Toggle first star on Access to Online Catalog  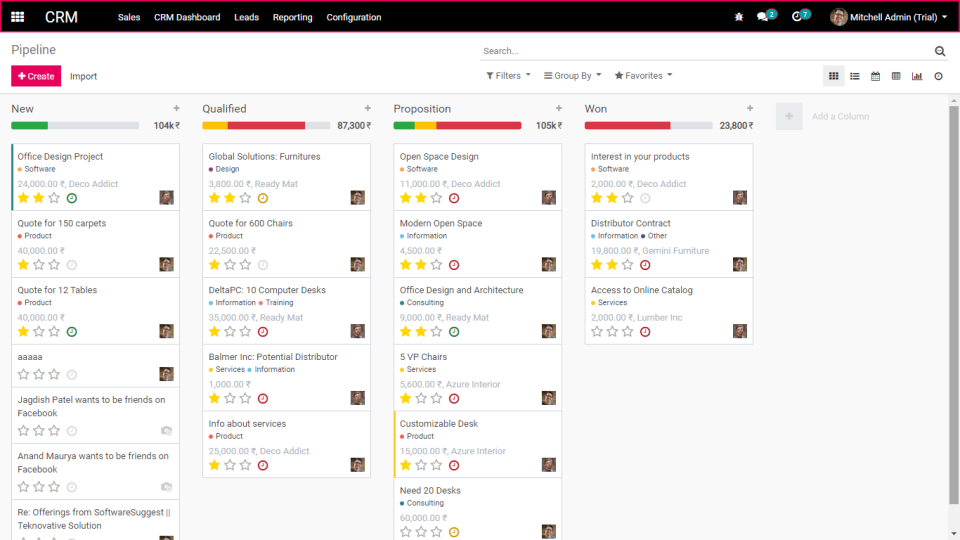597,331
